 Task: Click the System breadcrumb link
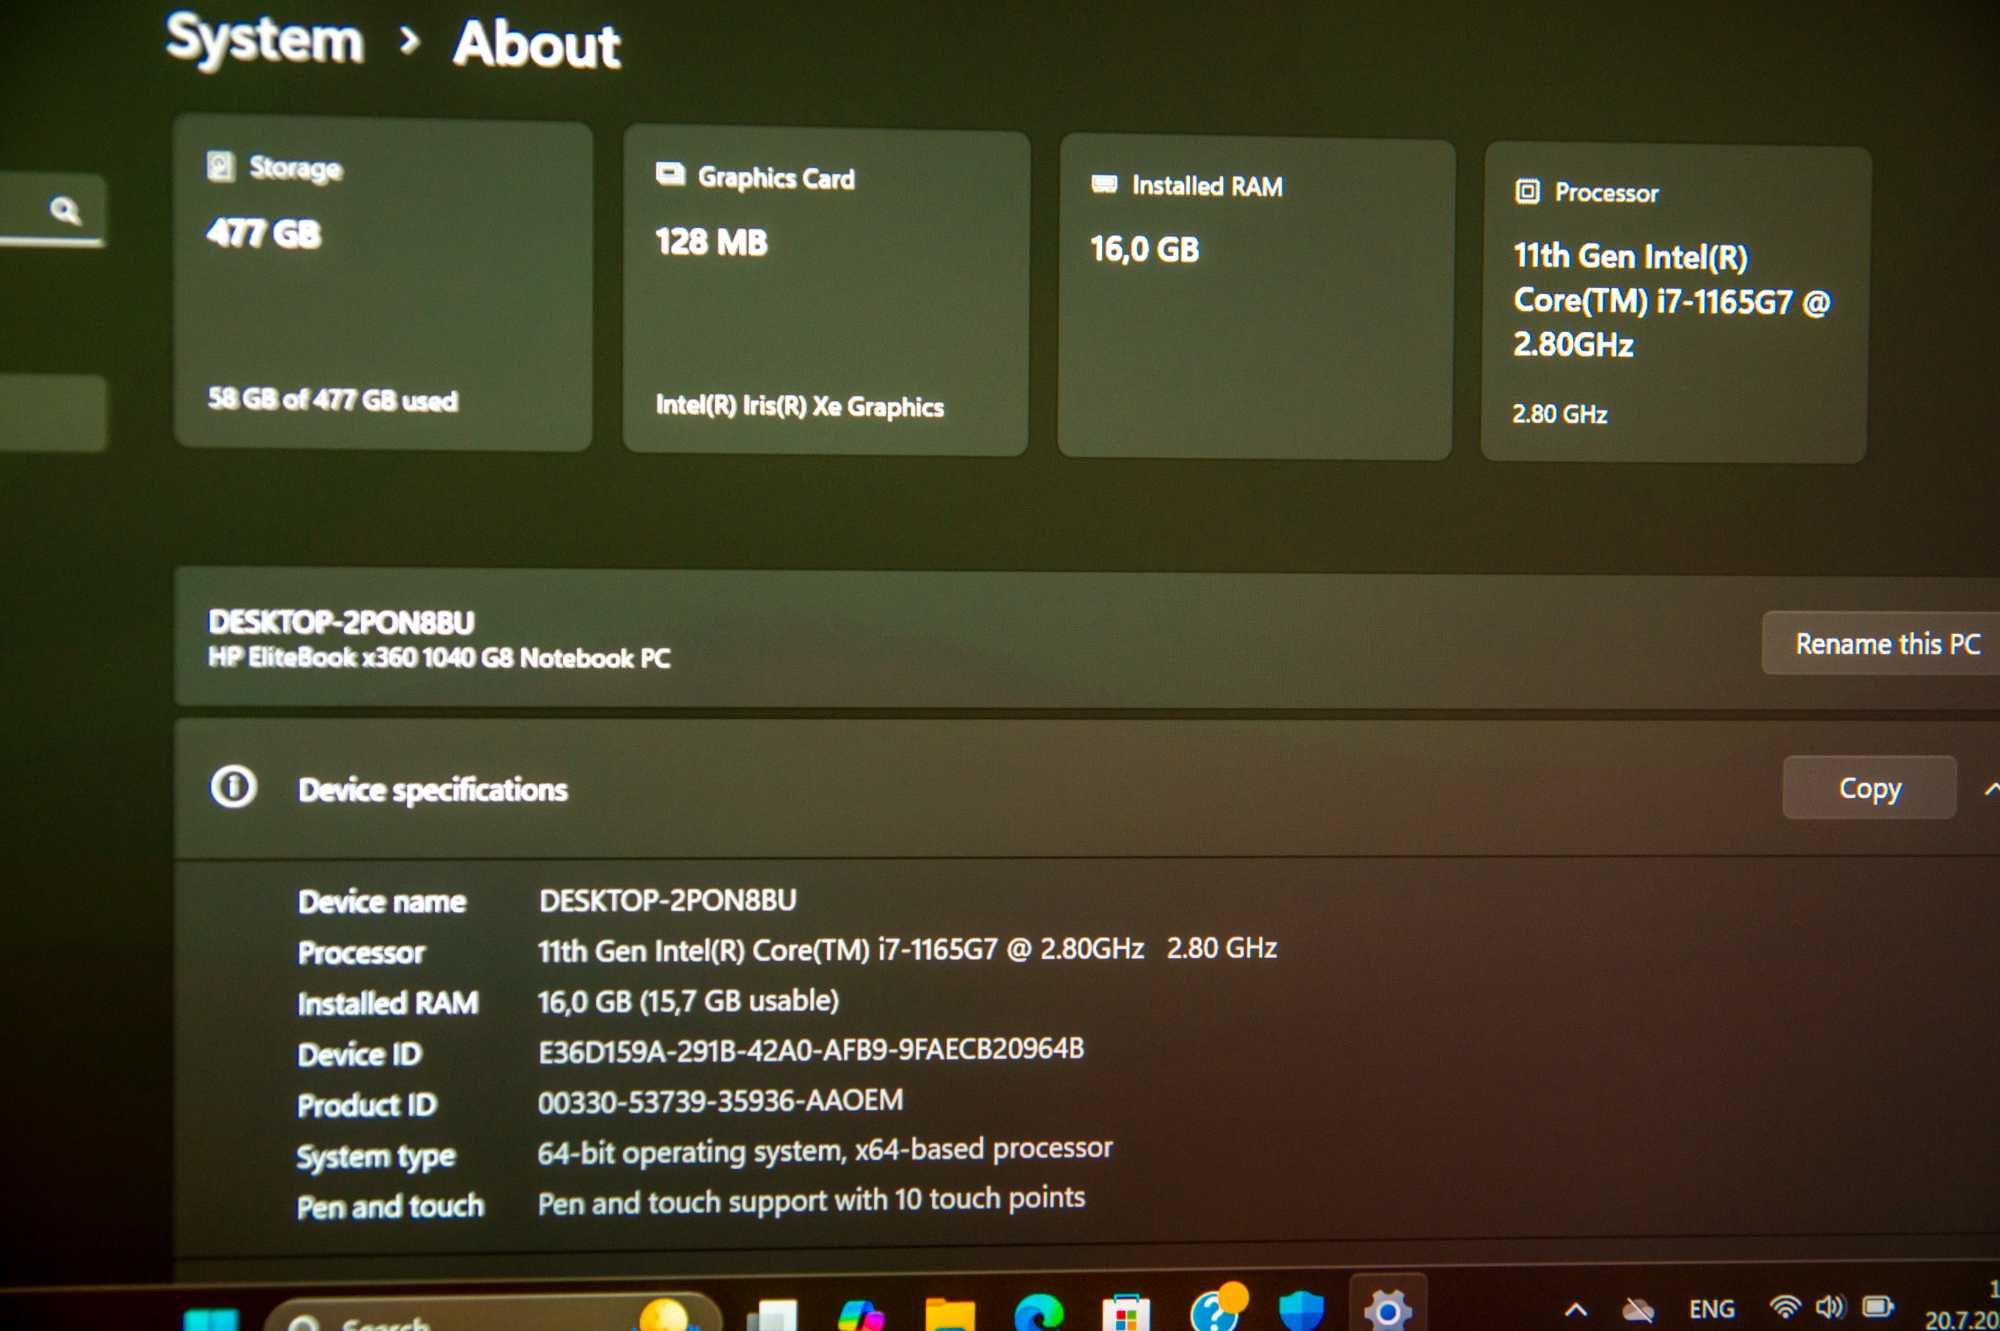point(264,40)
